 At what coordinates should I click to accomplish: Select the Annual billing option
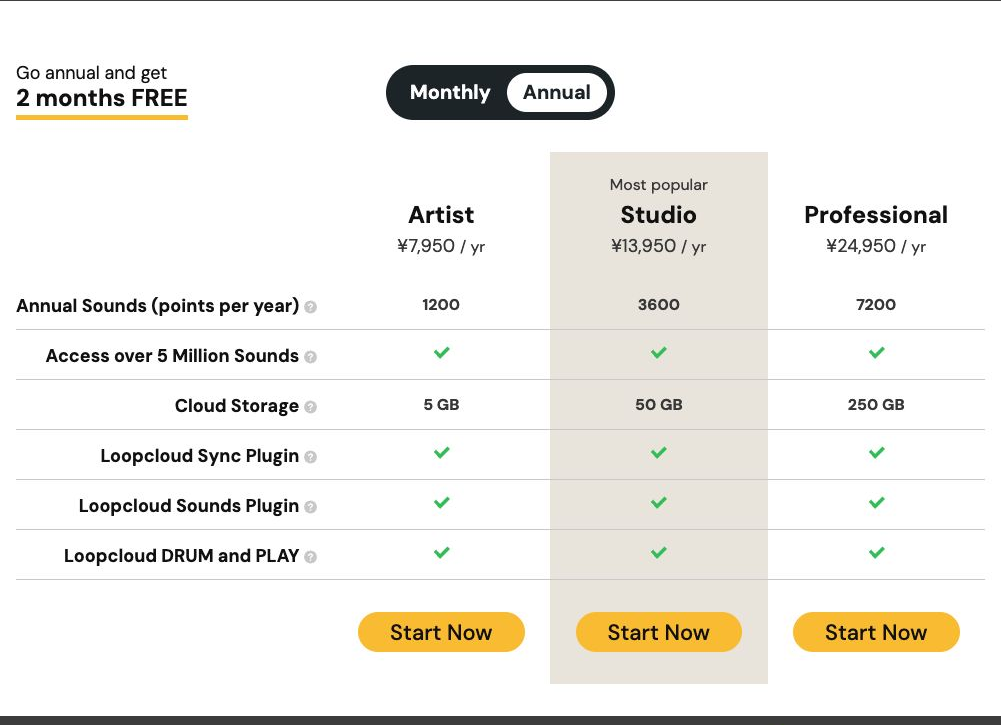click(x=557, y=93)
